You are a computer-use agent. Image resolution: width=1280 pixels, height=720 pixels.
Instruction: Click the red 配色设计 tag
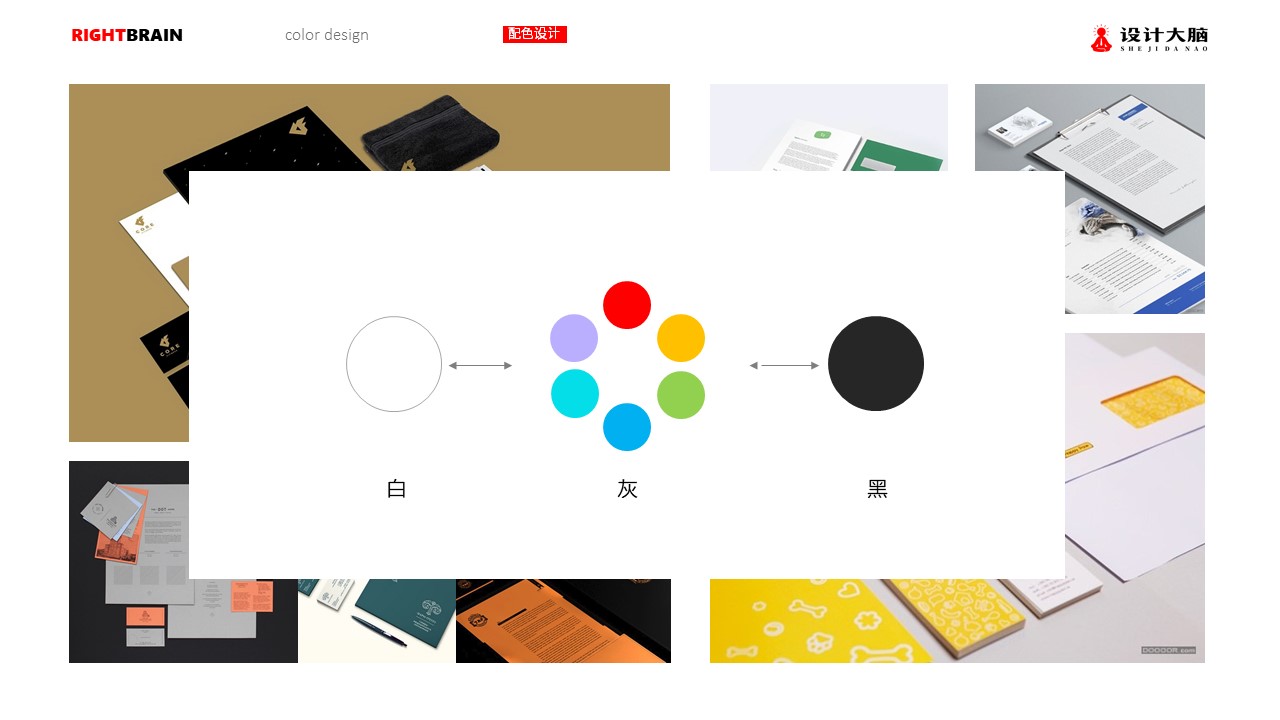coord(535,34)
